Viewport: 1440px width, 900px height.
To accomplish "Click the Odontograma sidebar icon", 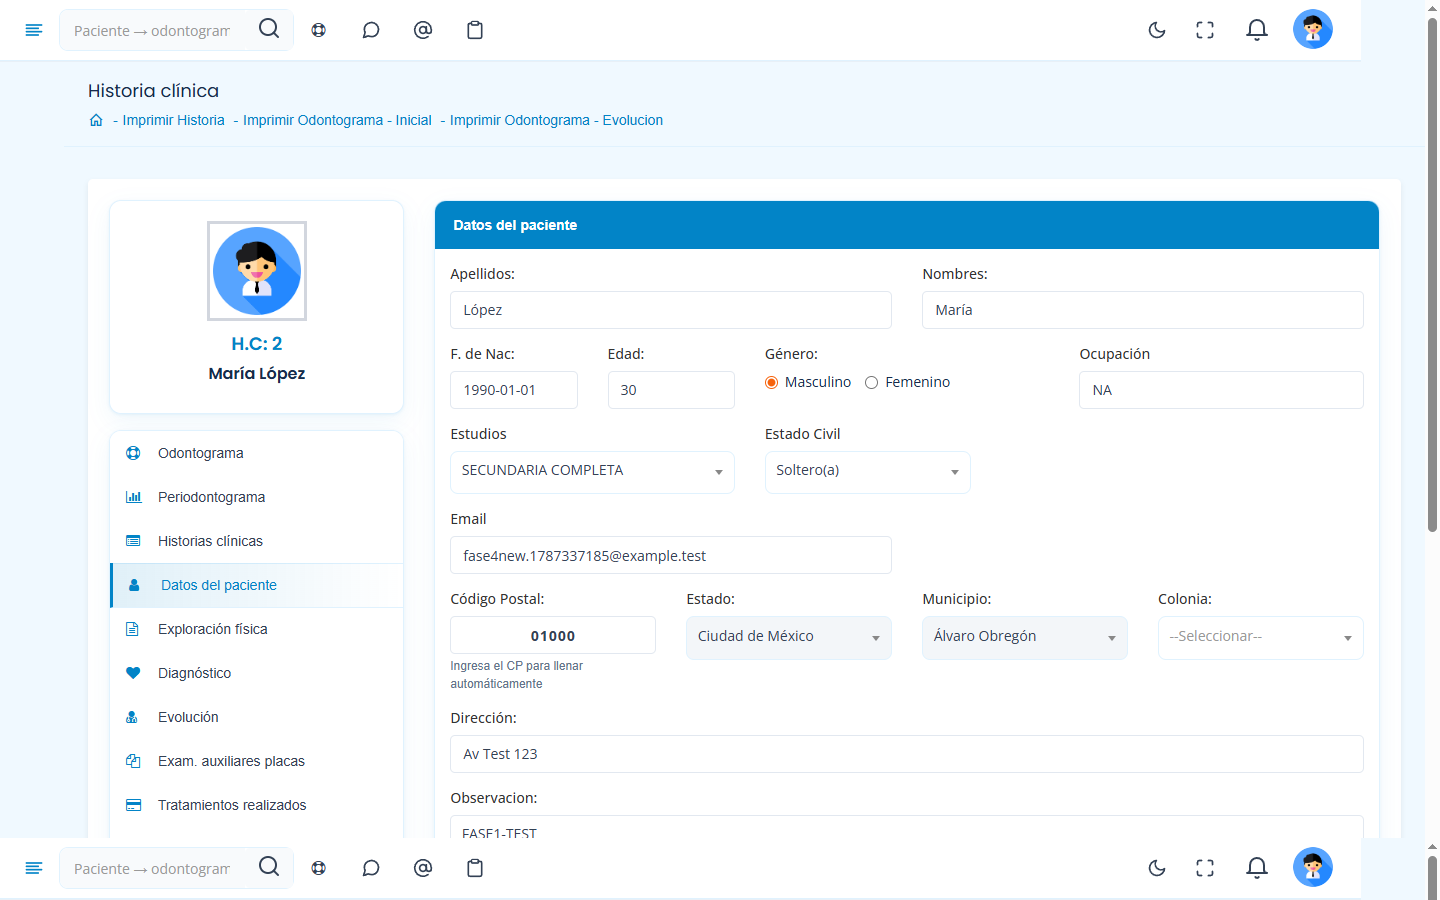I will pyautogui.click(x=133, y=453).
